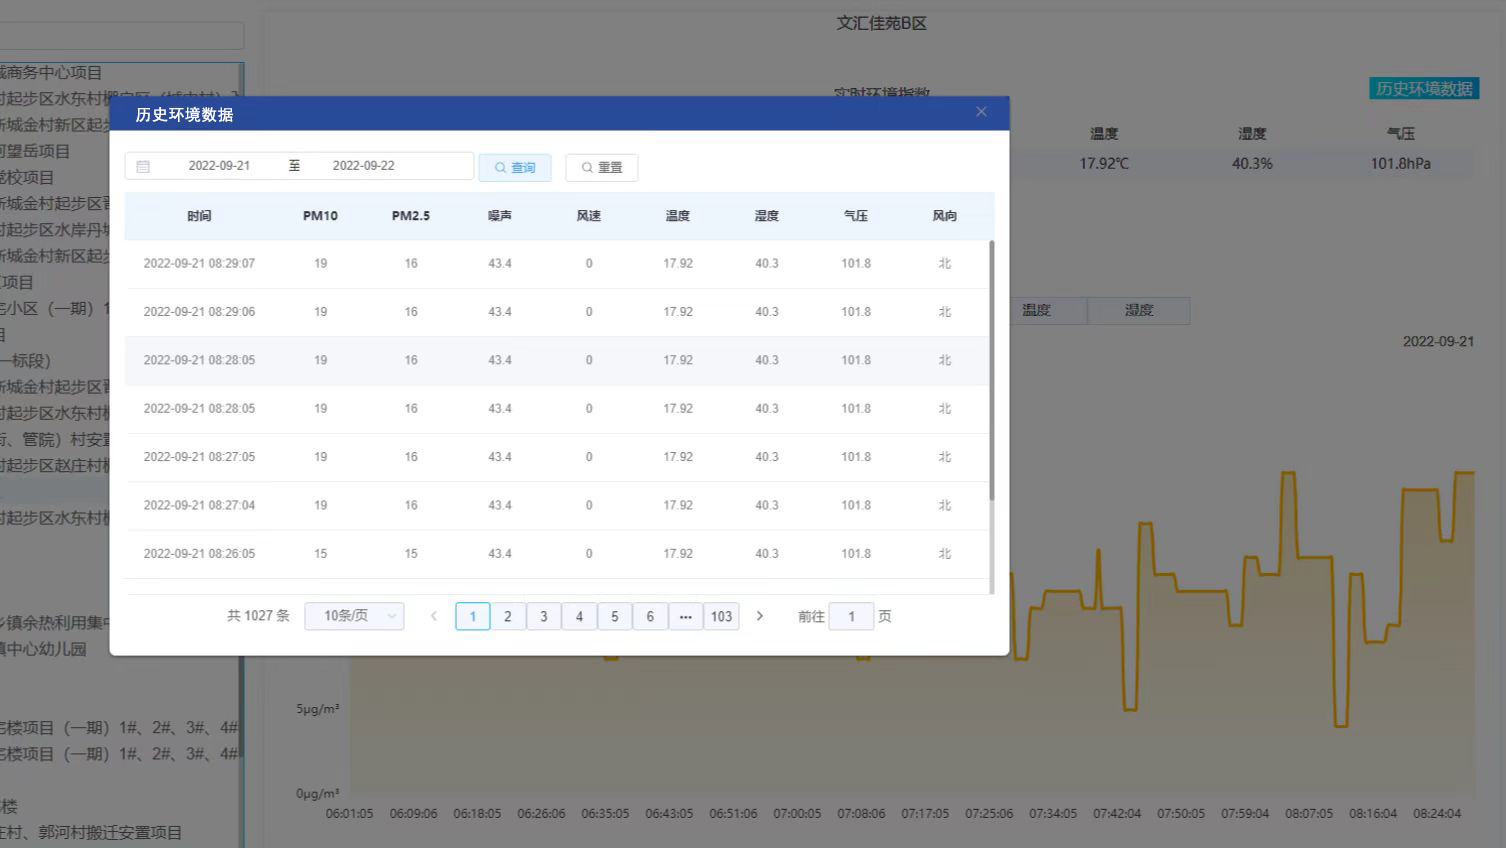Click the pagination ellipsis to jump ahead
The height and width of the screenshot is (848, 1506).
click(x=685, y=616)
